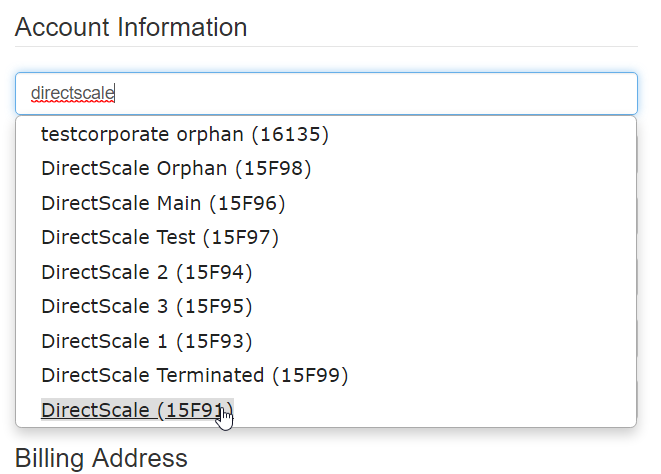The image size is (661, 474).
Task: Select DirectScale 3 (15F95) in dropdown
Action: pyautogui.click(x=147, y=306)
